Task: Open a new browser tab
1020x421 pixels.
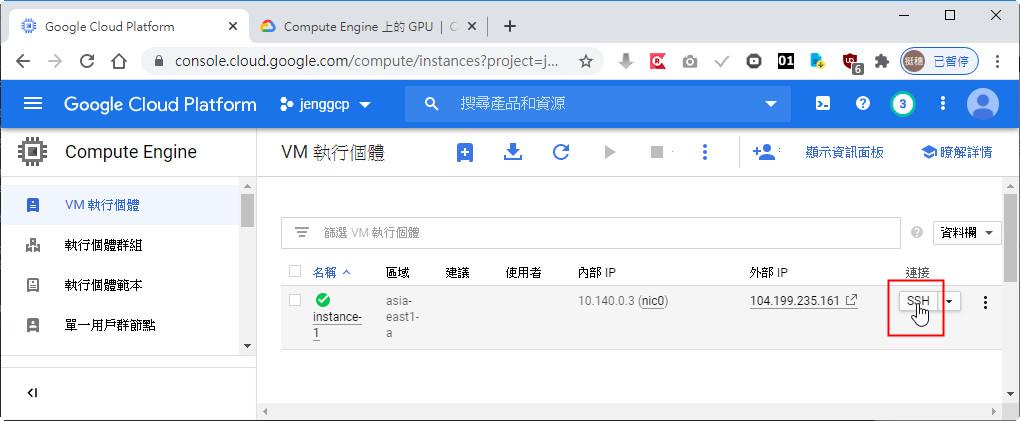Action: pyautogui.click(x=510, y=26)
